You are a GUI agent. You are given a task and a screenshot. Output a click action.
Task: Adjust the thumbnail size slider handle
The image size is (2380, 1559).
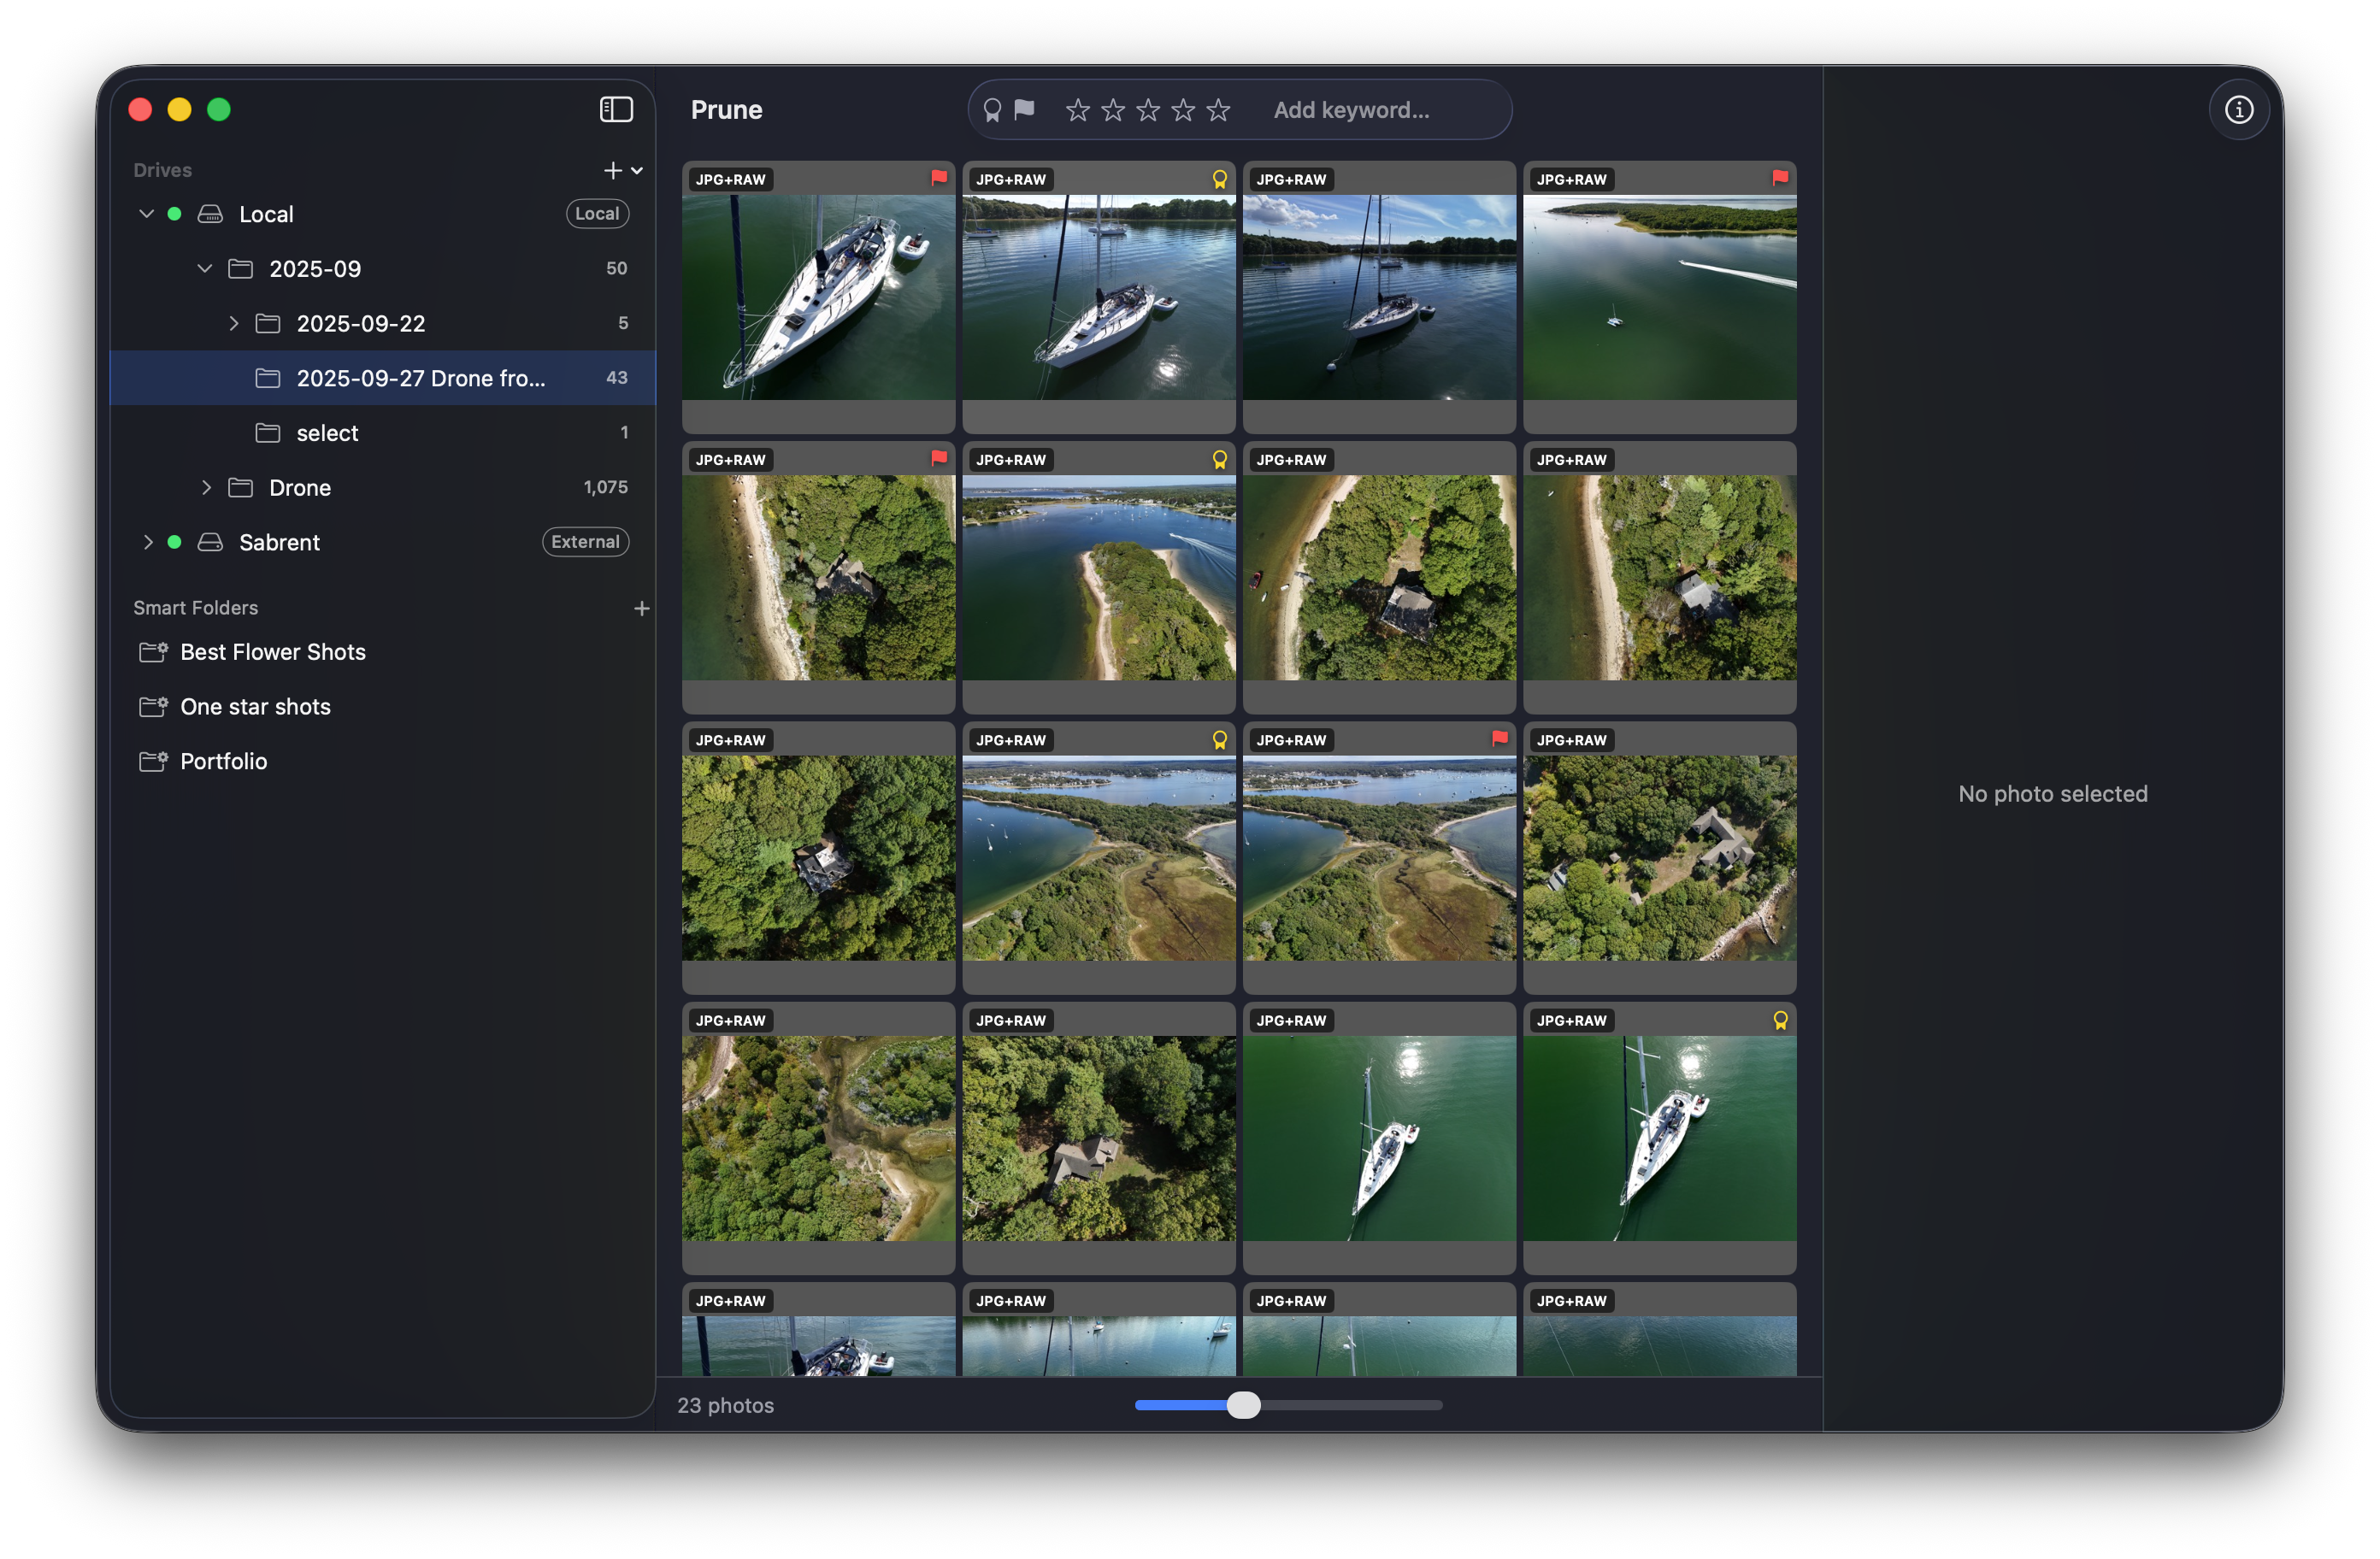(1243, 1406)
